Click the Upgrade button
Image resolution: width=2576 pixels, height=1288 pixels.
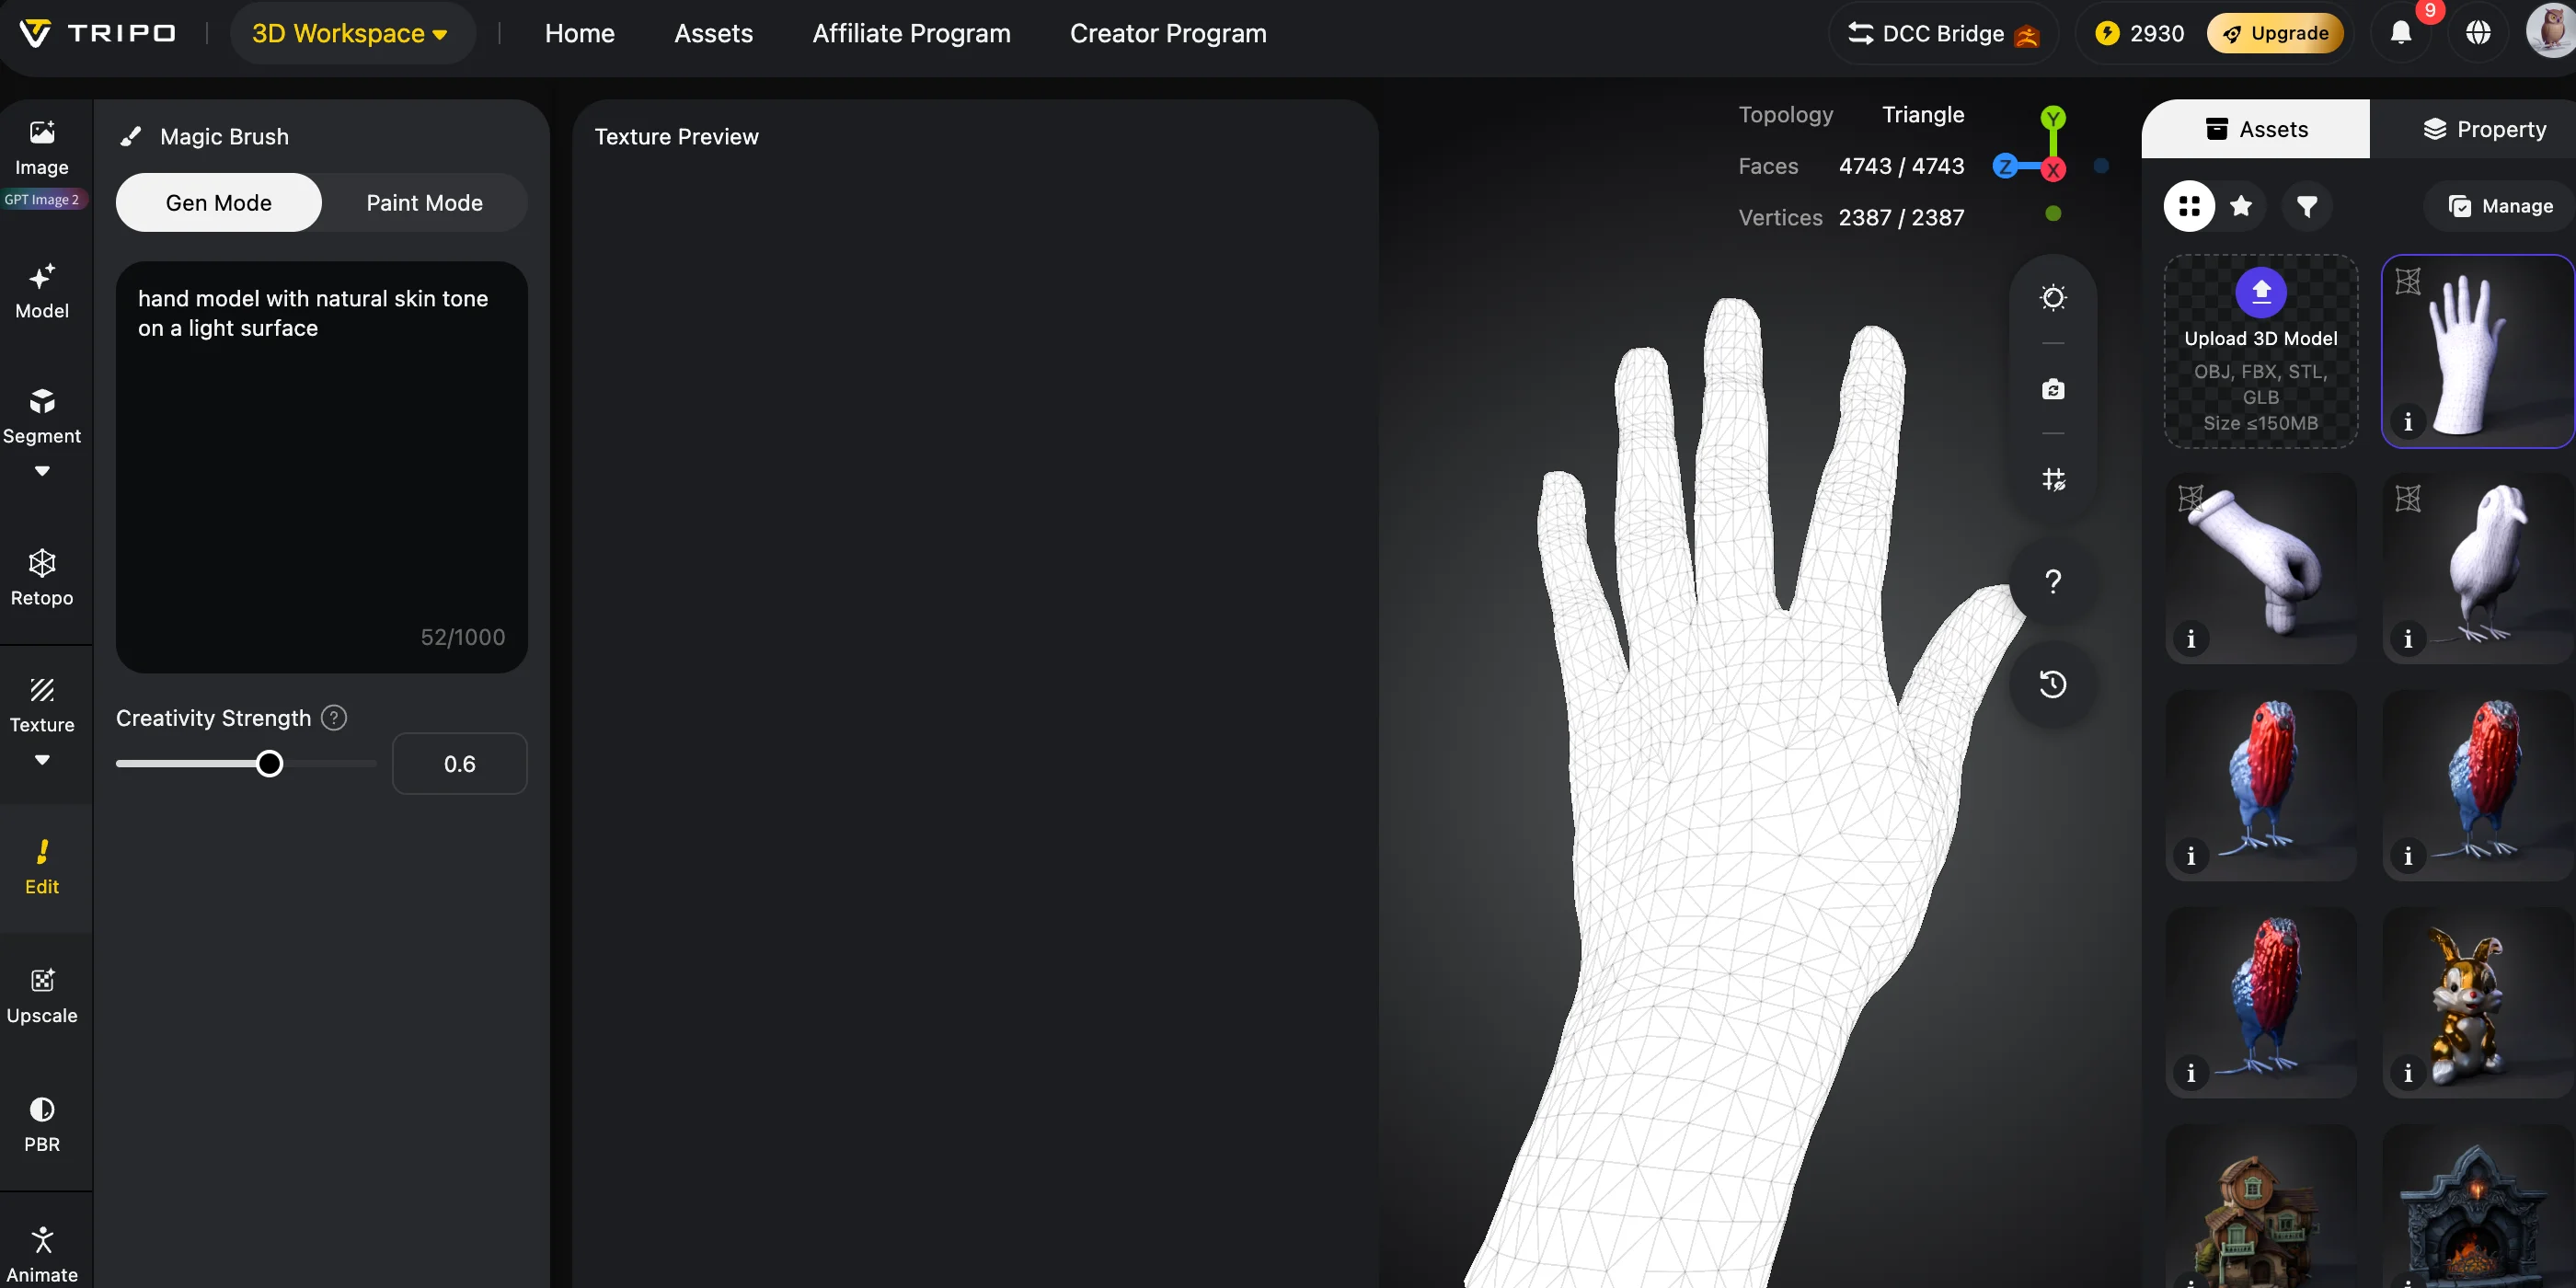(2275, 33)
